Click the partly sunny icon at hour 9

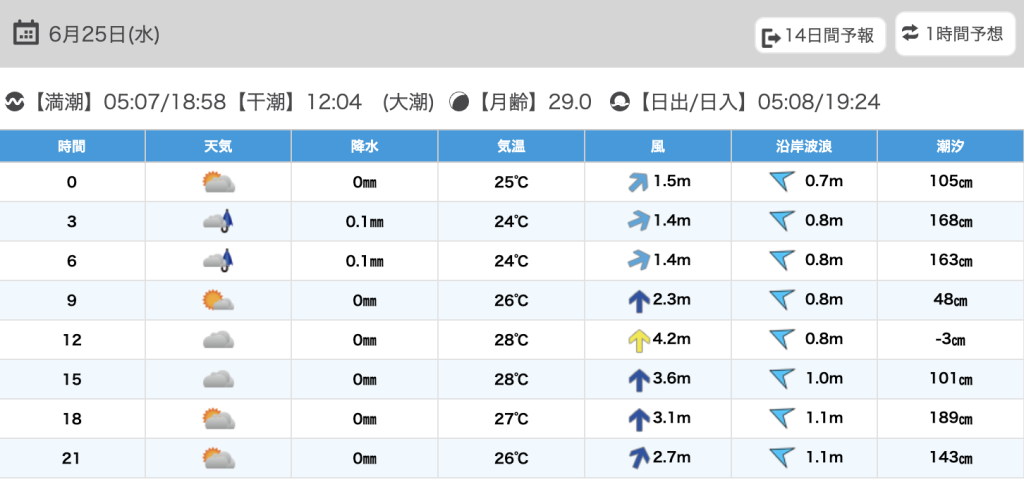(x=218, y=300)
